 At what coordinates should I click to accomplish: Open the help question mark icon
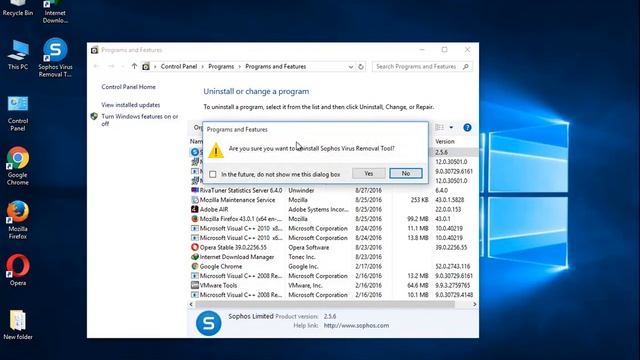point(467,127)
